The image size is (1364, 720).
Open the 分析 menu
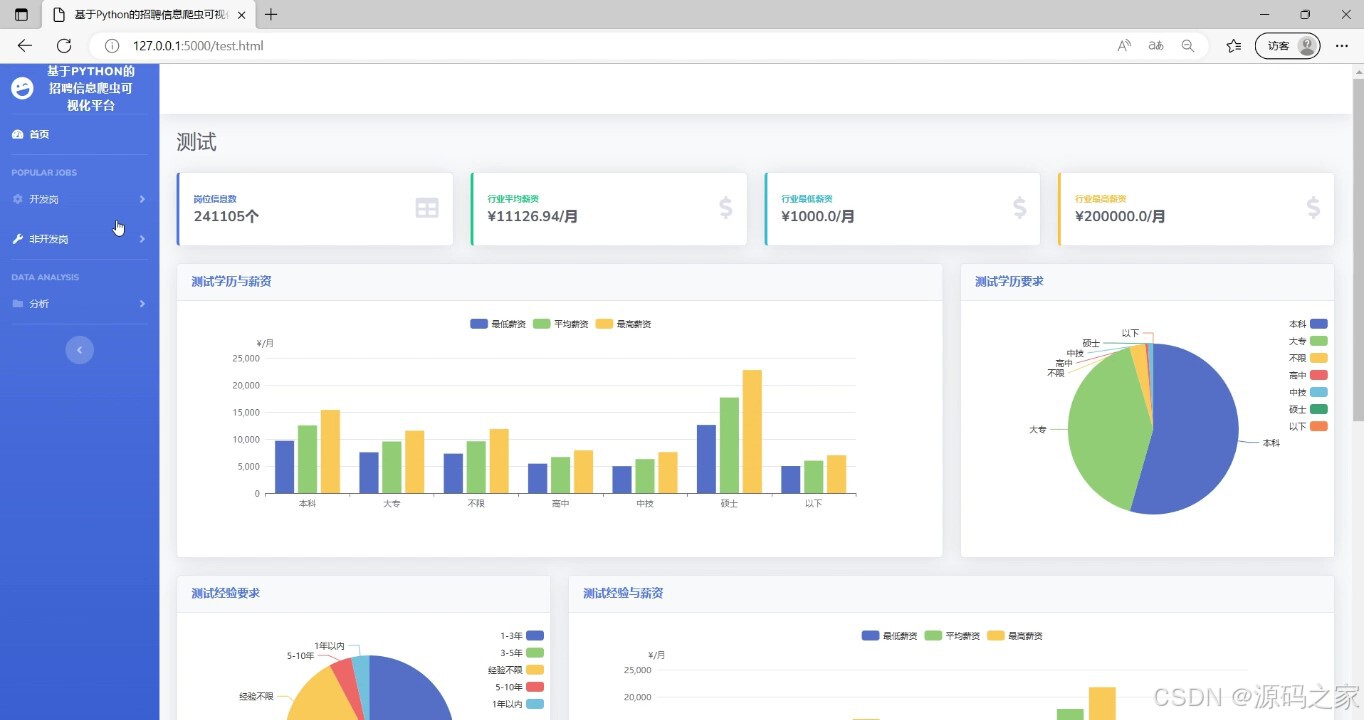point(79,303)
